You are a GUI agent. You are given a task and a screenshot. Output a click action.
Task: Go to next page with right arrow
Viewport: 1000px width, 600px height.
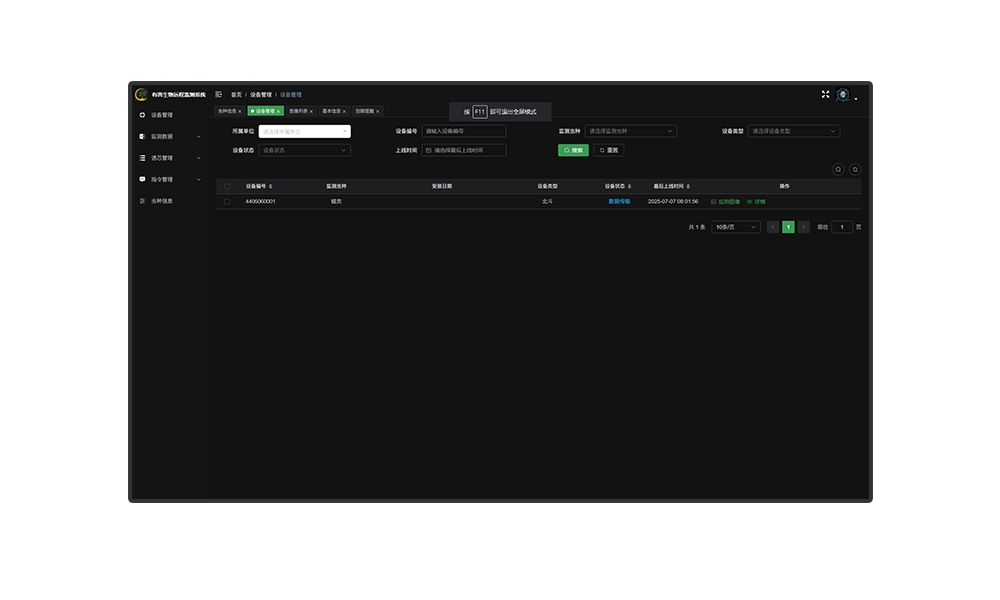tap(804, 227)
